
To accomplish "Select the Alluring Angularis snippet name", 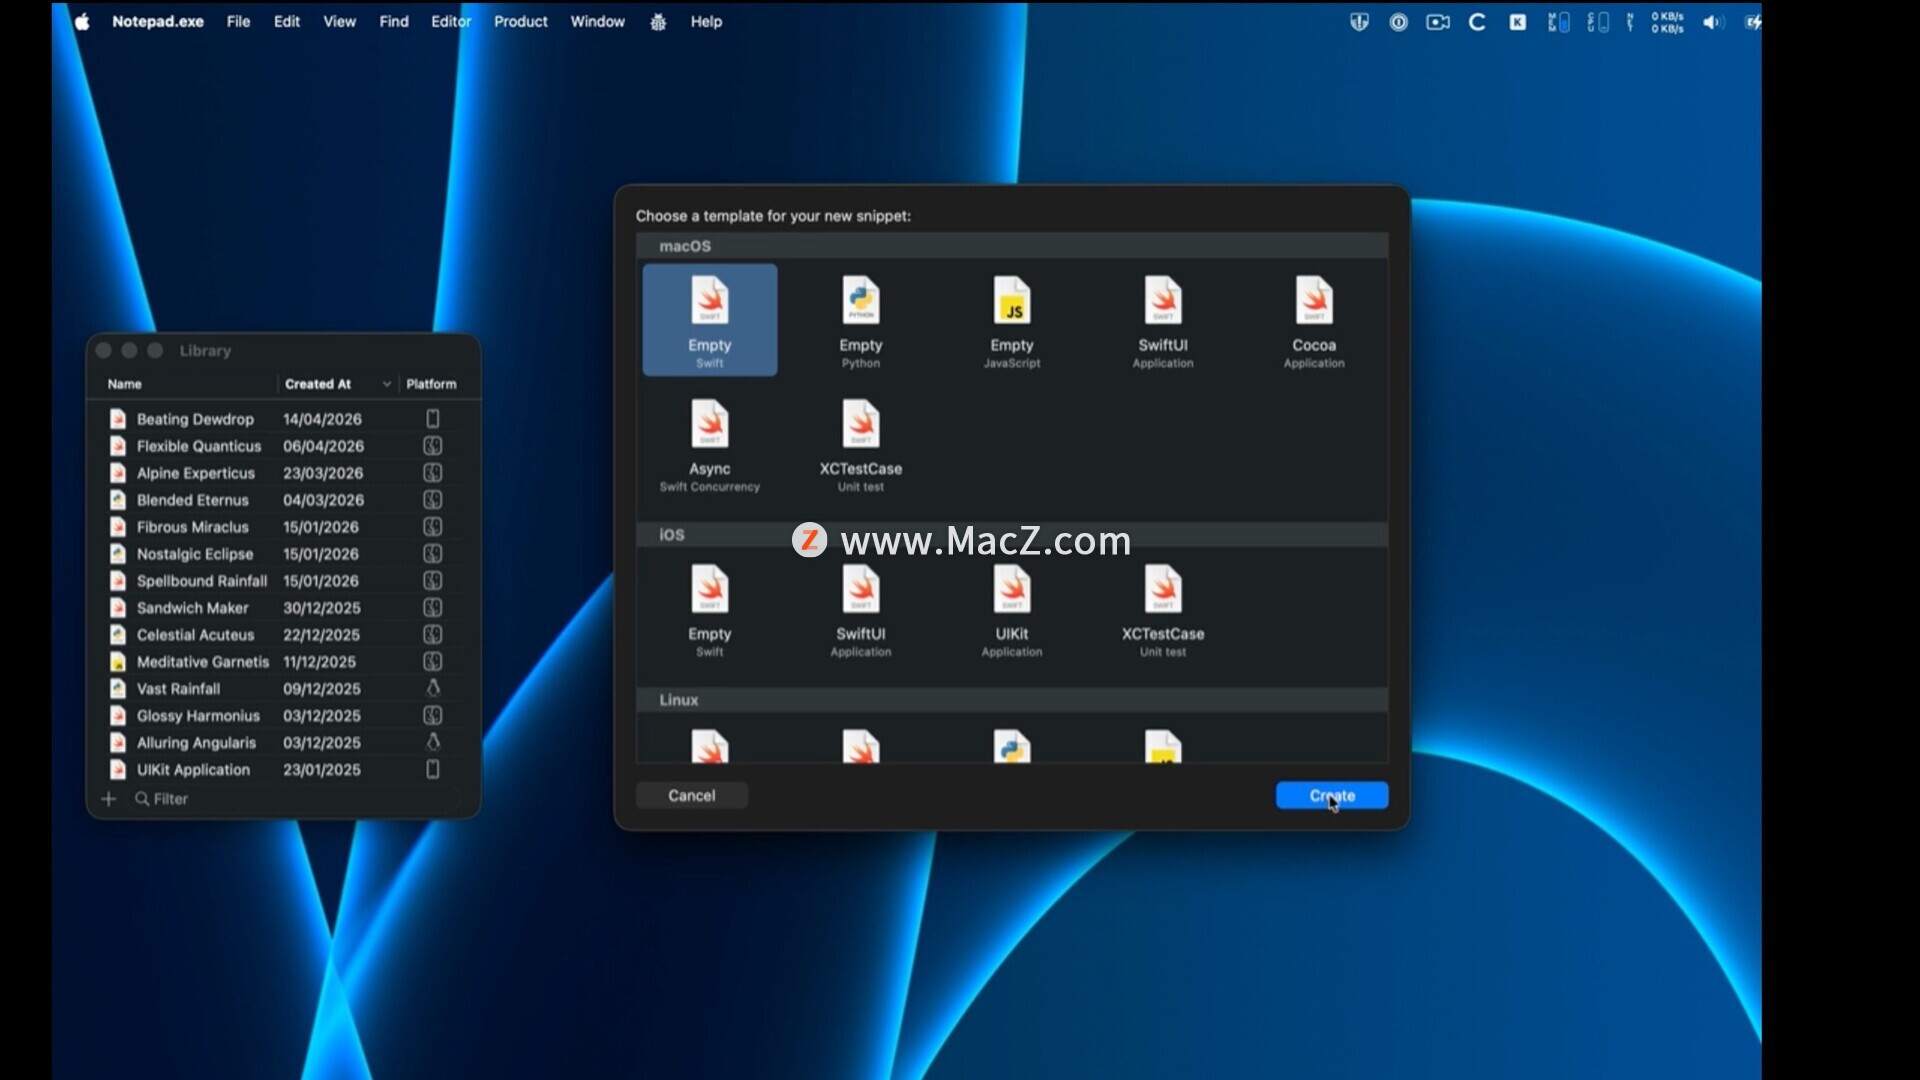I will coord(197,743).
